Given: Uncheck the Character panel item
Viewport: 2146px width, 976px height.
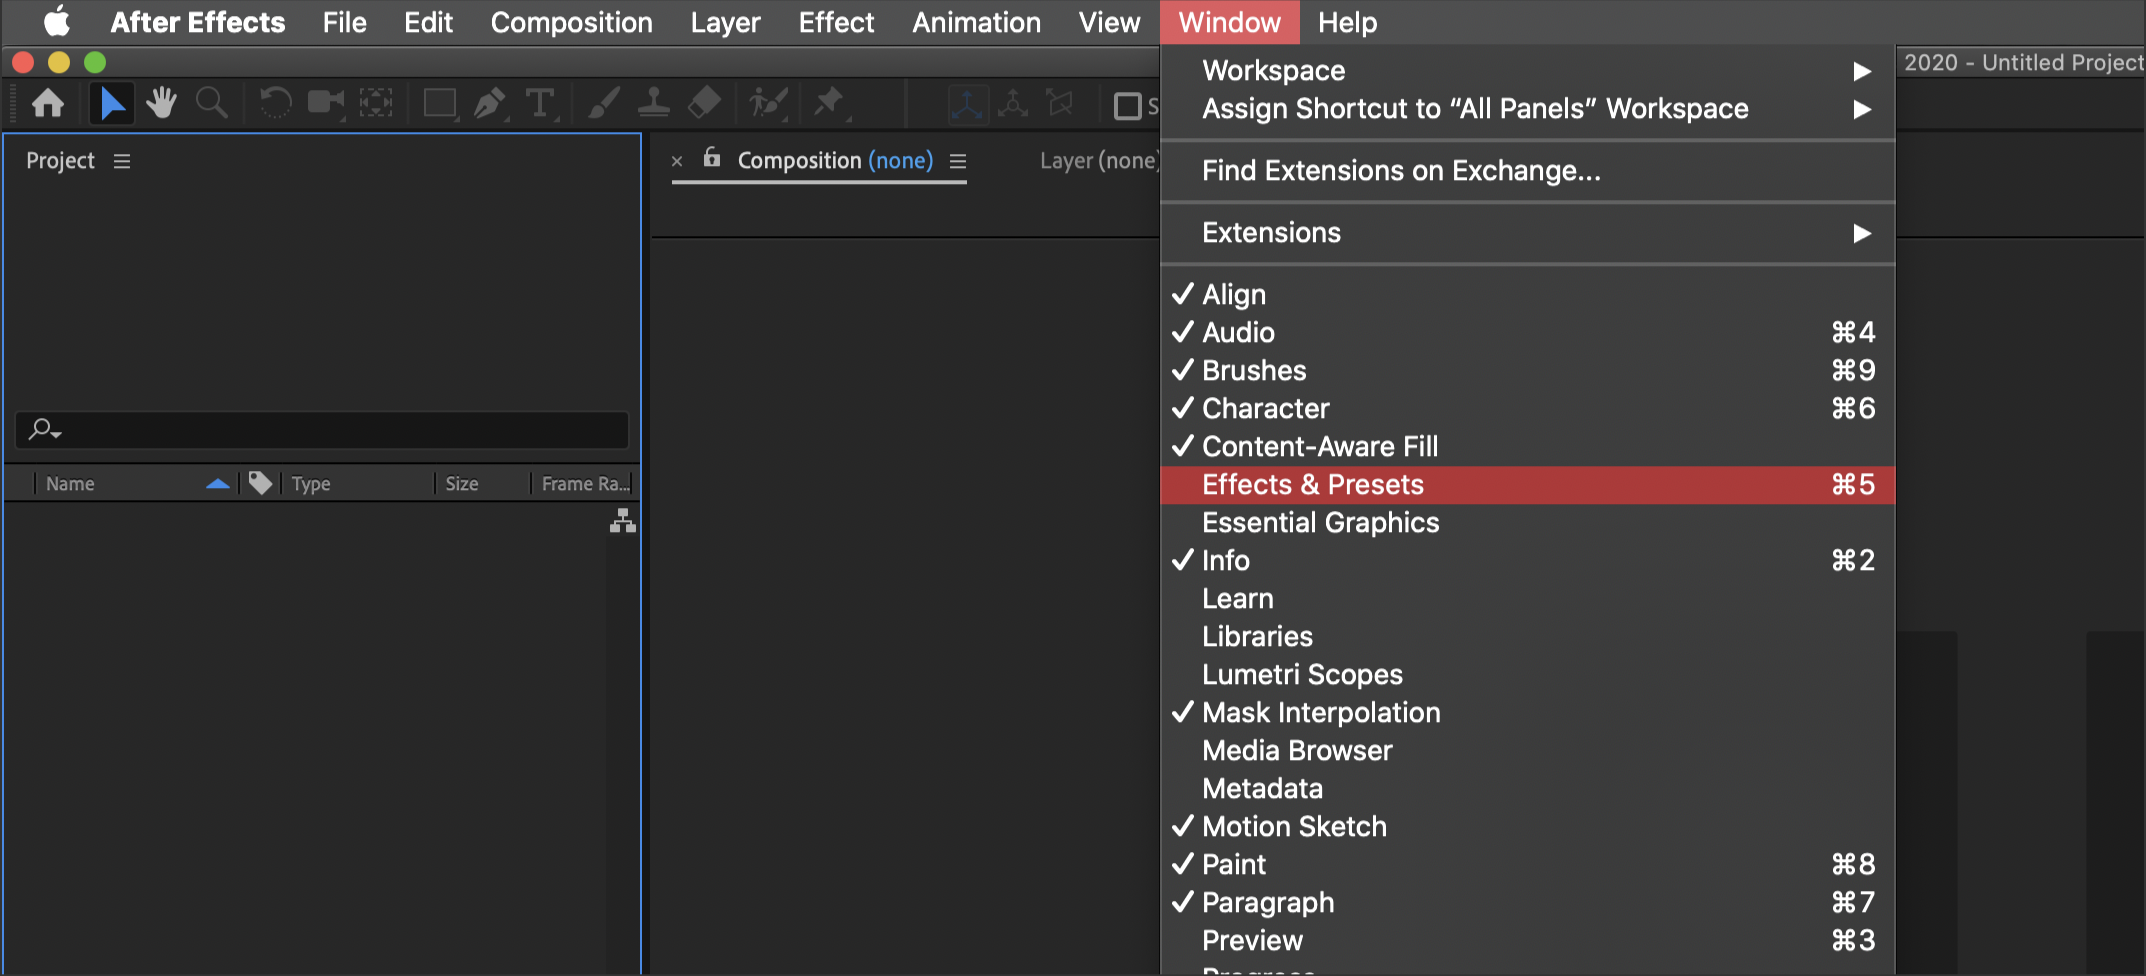Looking at the screenshot, I should pyautogui.click(x=1527, y=408).
